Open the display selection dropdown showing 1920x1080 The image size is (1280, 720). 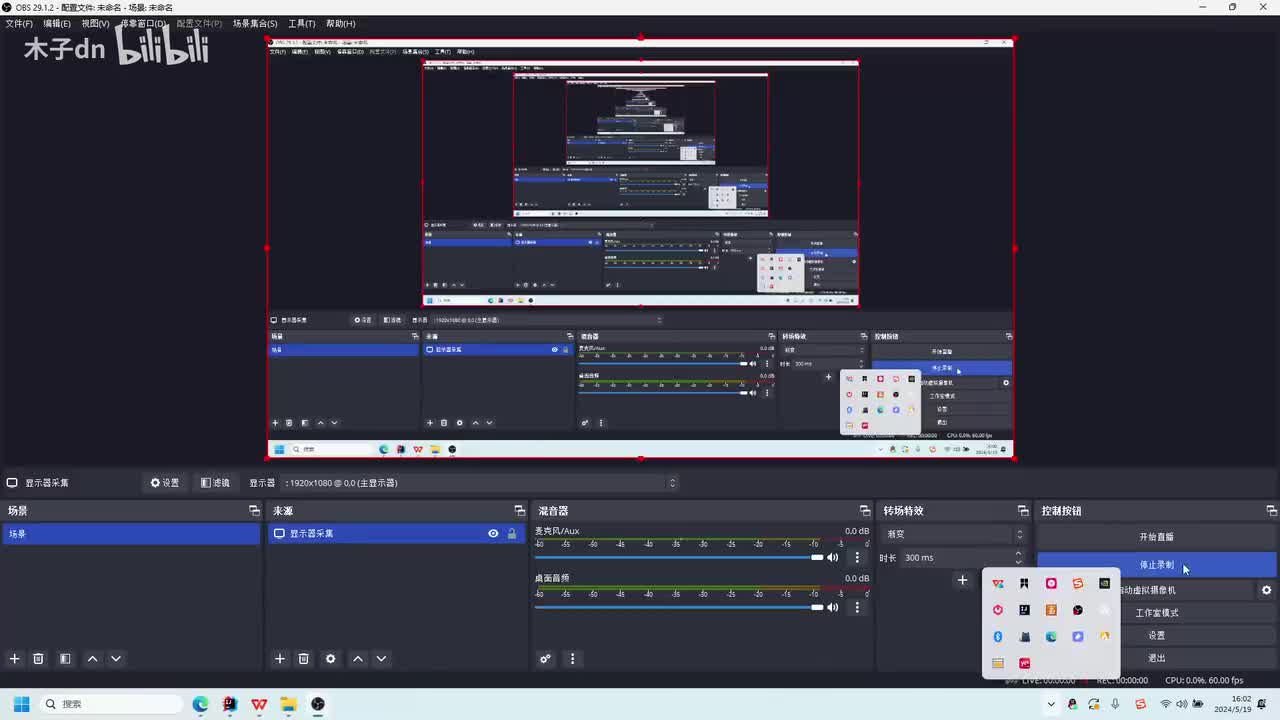(x=478, y=483)
